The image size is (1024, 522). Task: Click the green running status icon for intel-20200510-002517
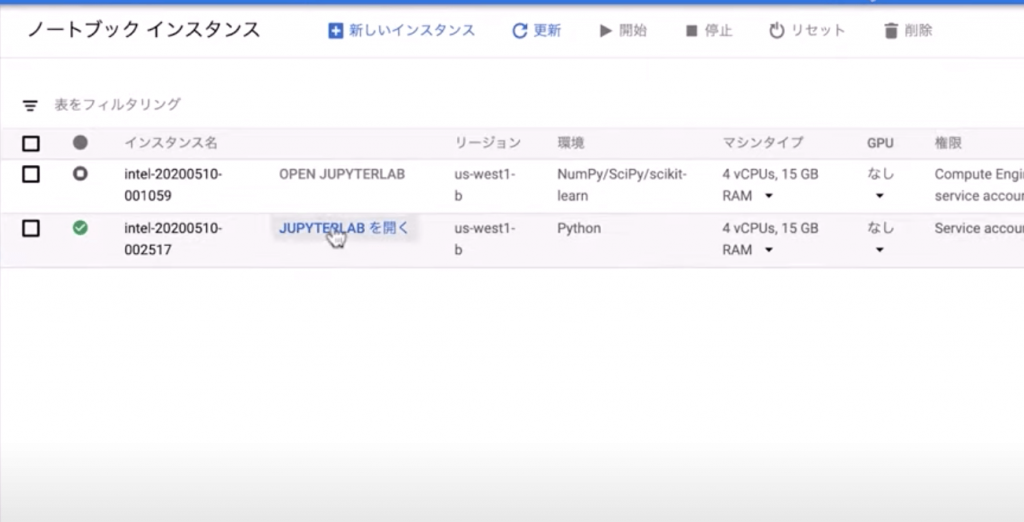tap(80, 228)
